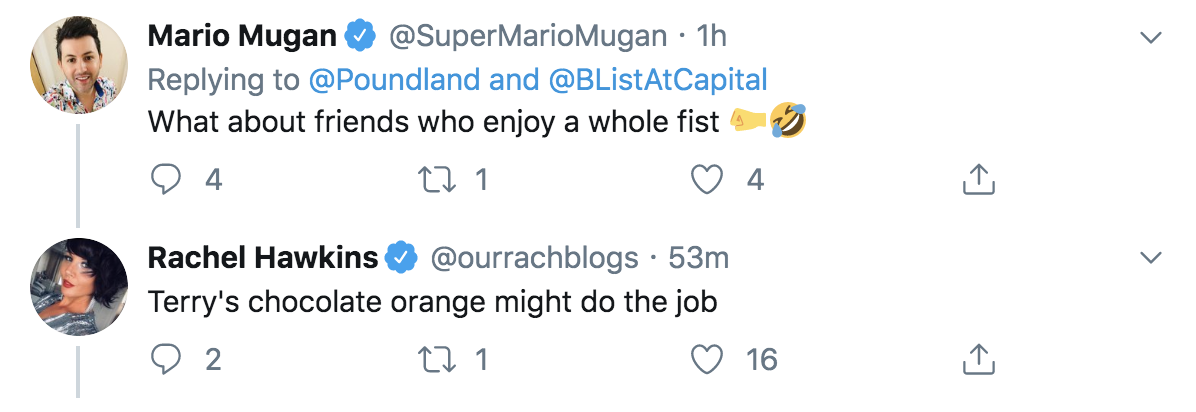The height and width of the screenshot is (412, 1196).
Task: Like Rachel Hawkins' chocolate orange tweet
Action: pos(707,358)
